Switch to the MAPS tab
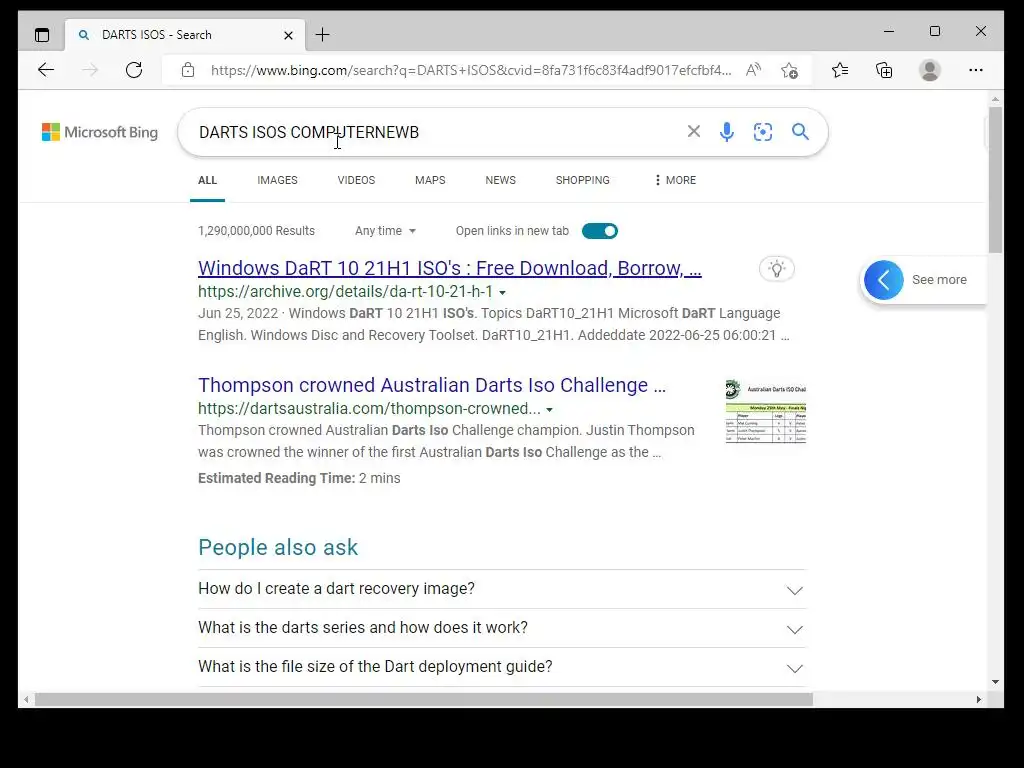 tap(430, 180)
